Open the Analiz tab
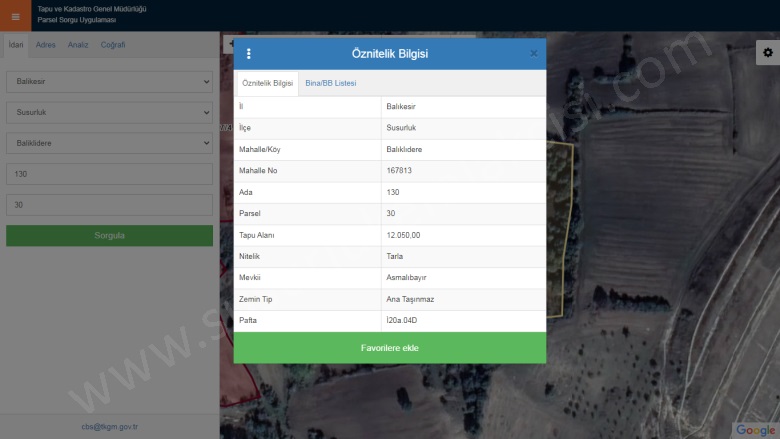 coord(78,45)
